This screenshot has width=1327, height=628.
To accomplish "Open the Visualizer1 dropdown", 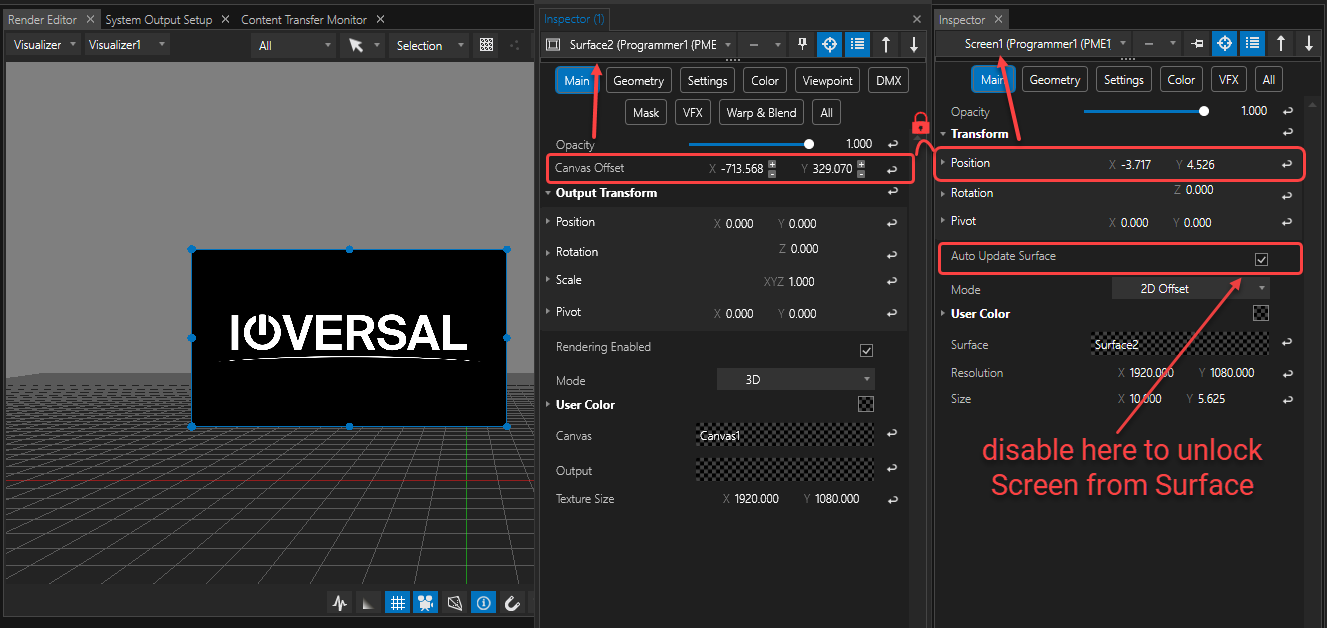I will coord(126,45).
